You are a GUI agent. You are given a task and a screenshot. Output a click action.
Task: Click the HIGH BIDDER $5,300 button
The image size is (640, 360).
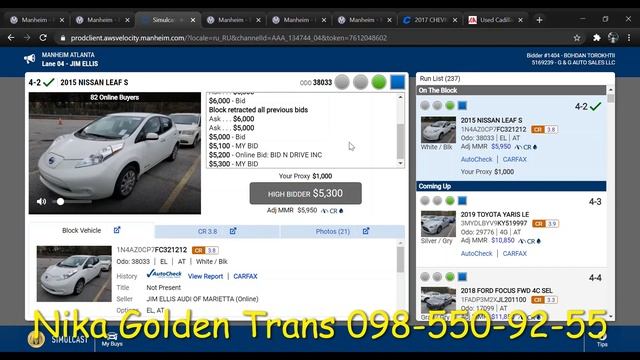click(305, 193)
